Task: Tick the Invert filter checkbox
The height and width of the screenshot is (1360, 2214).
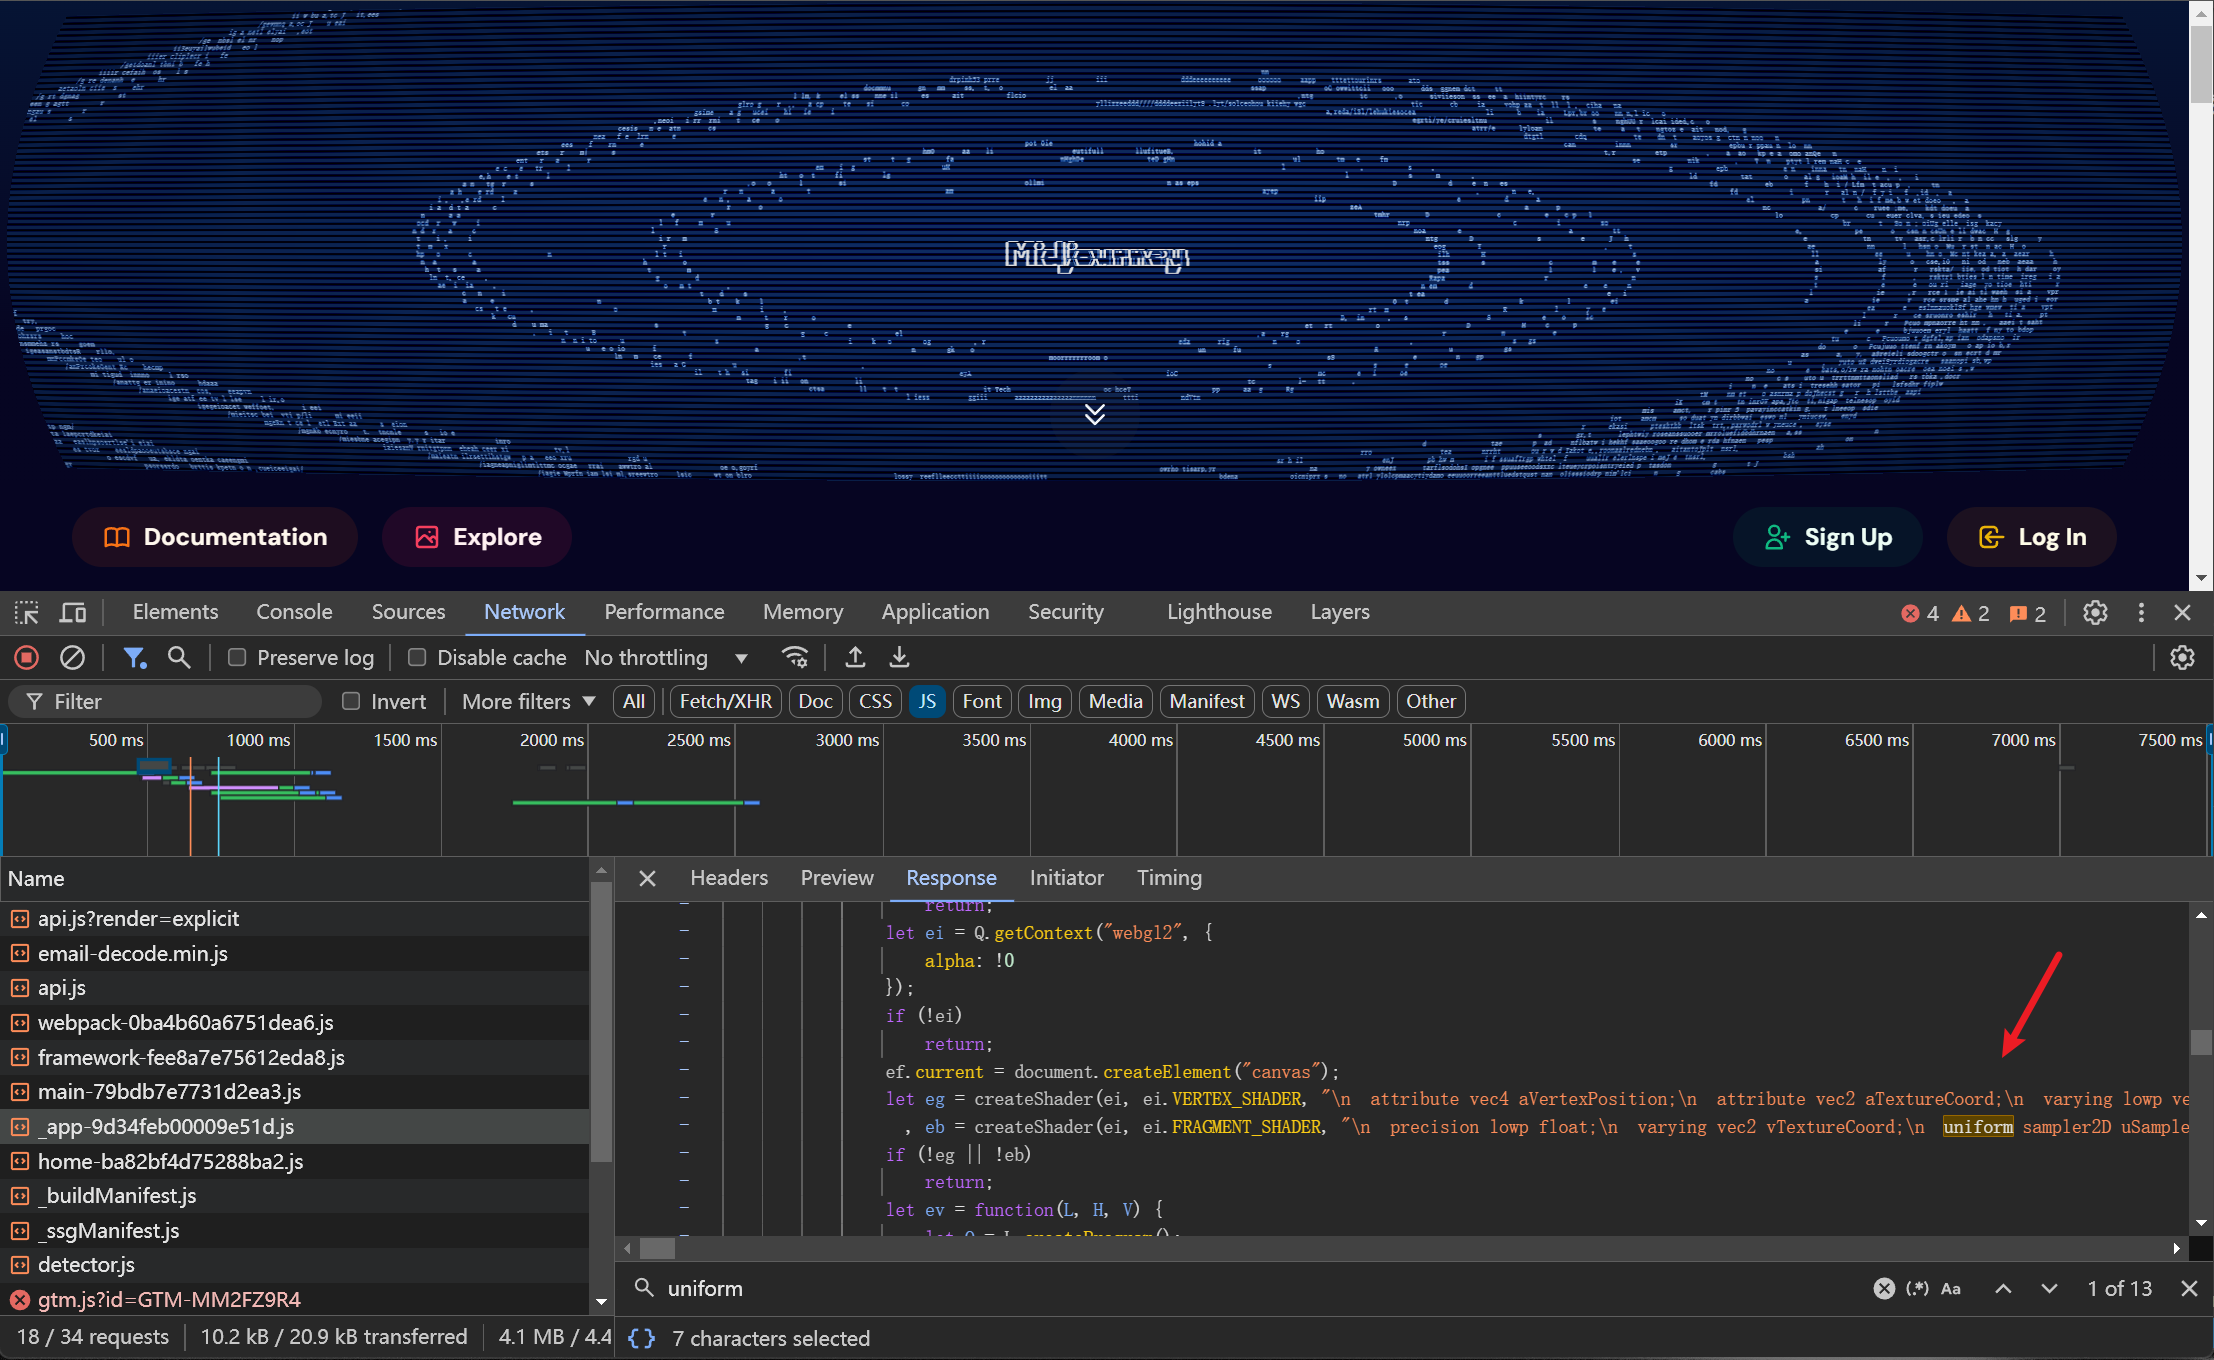Action: 351,701
